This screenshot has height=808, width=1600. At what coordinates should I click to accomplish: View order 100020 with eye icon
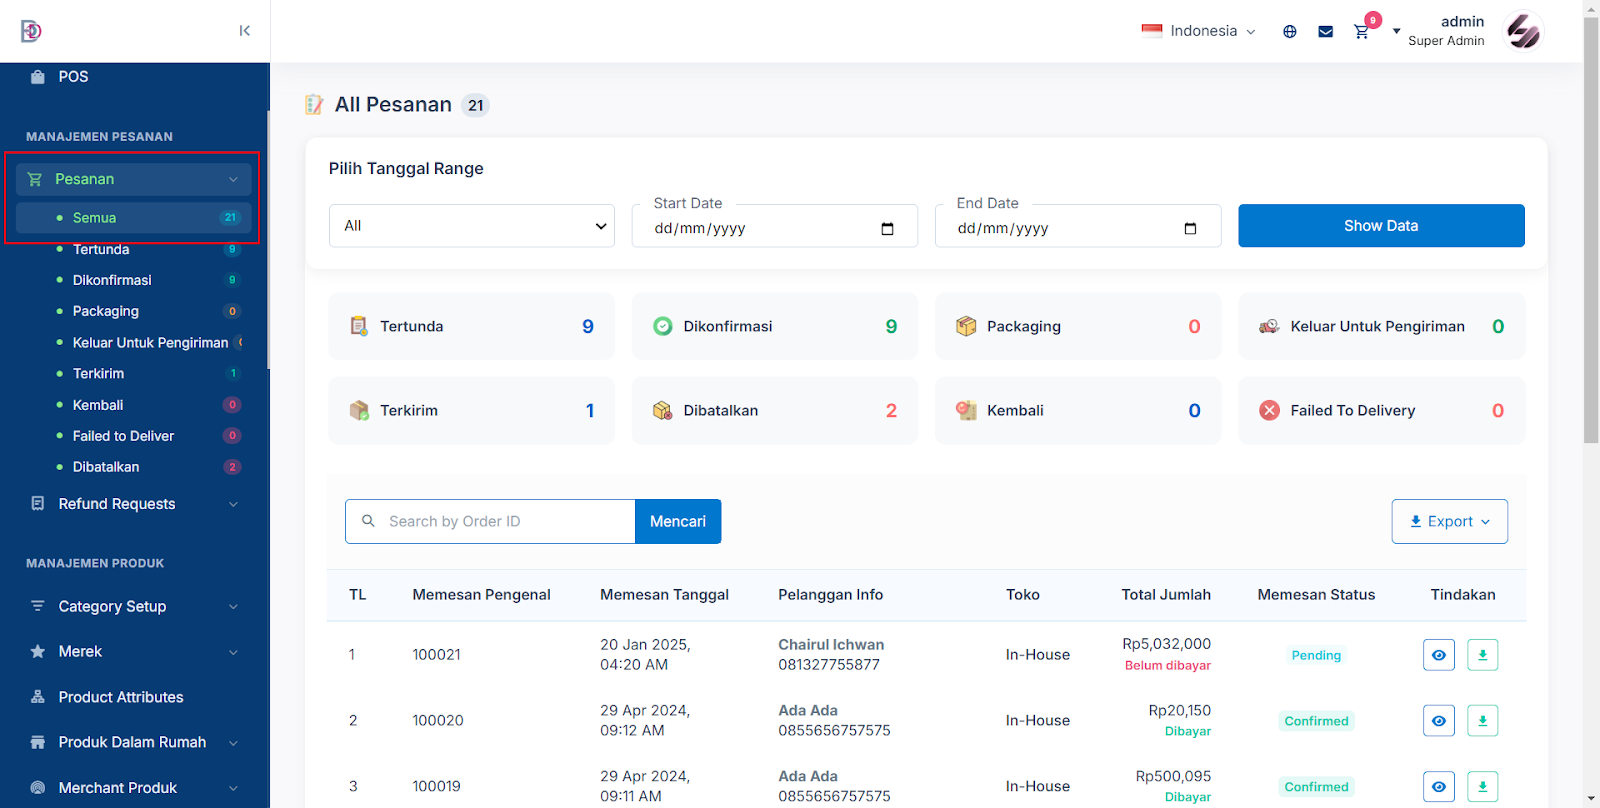(x=1439, y=721)
